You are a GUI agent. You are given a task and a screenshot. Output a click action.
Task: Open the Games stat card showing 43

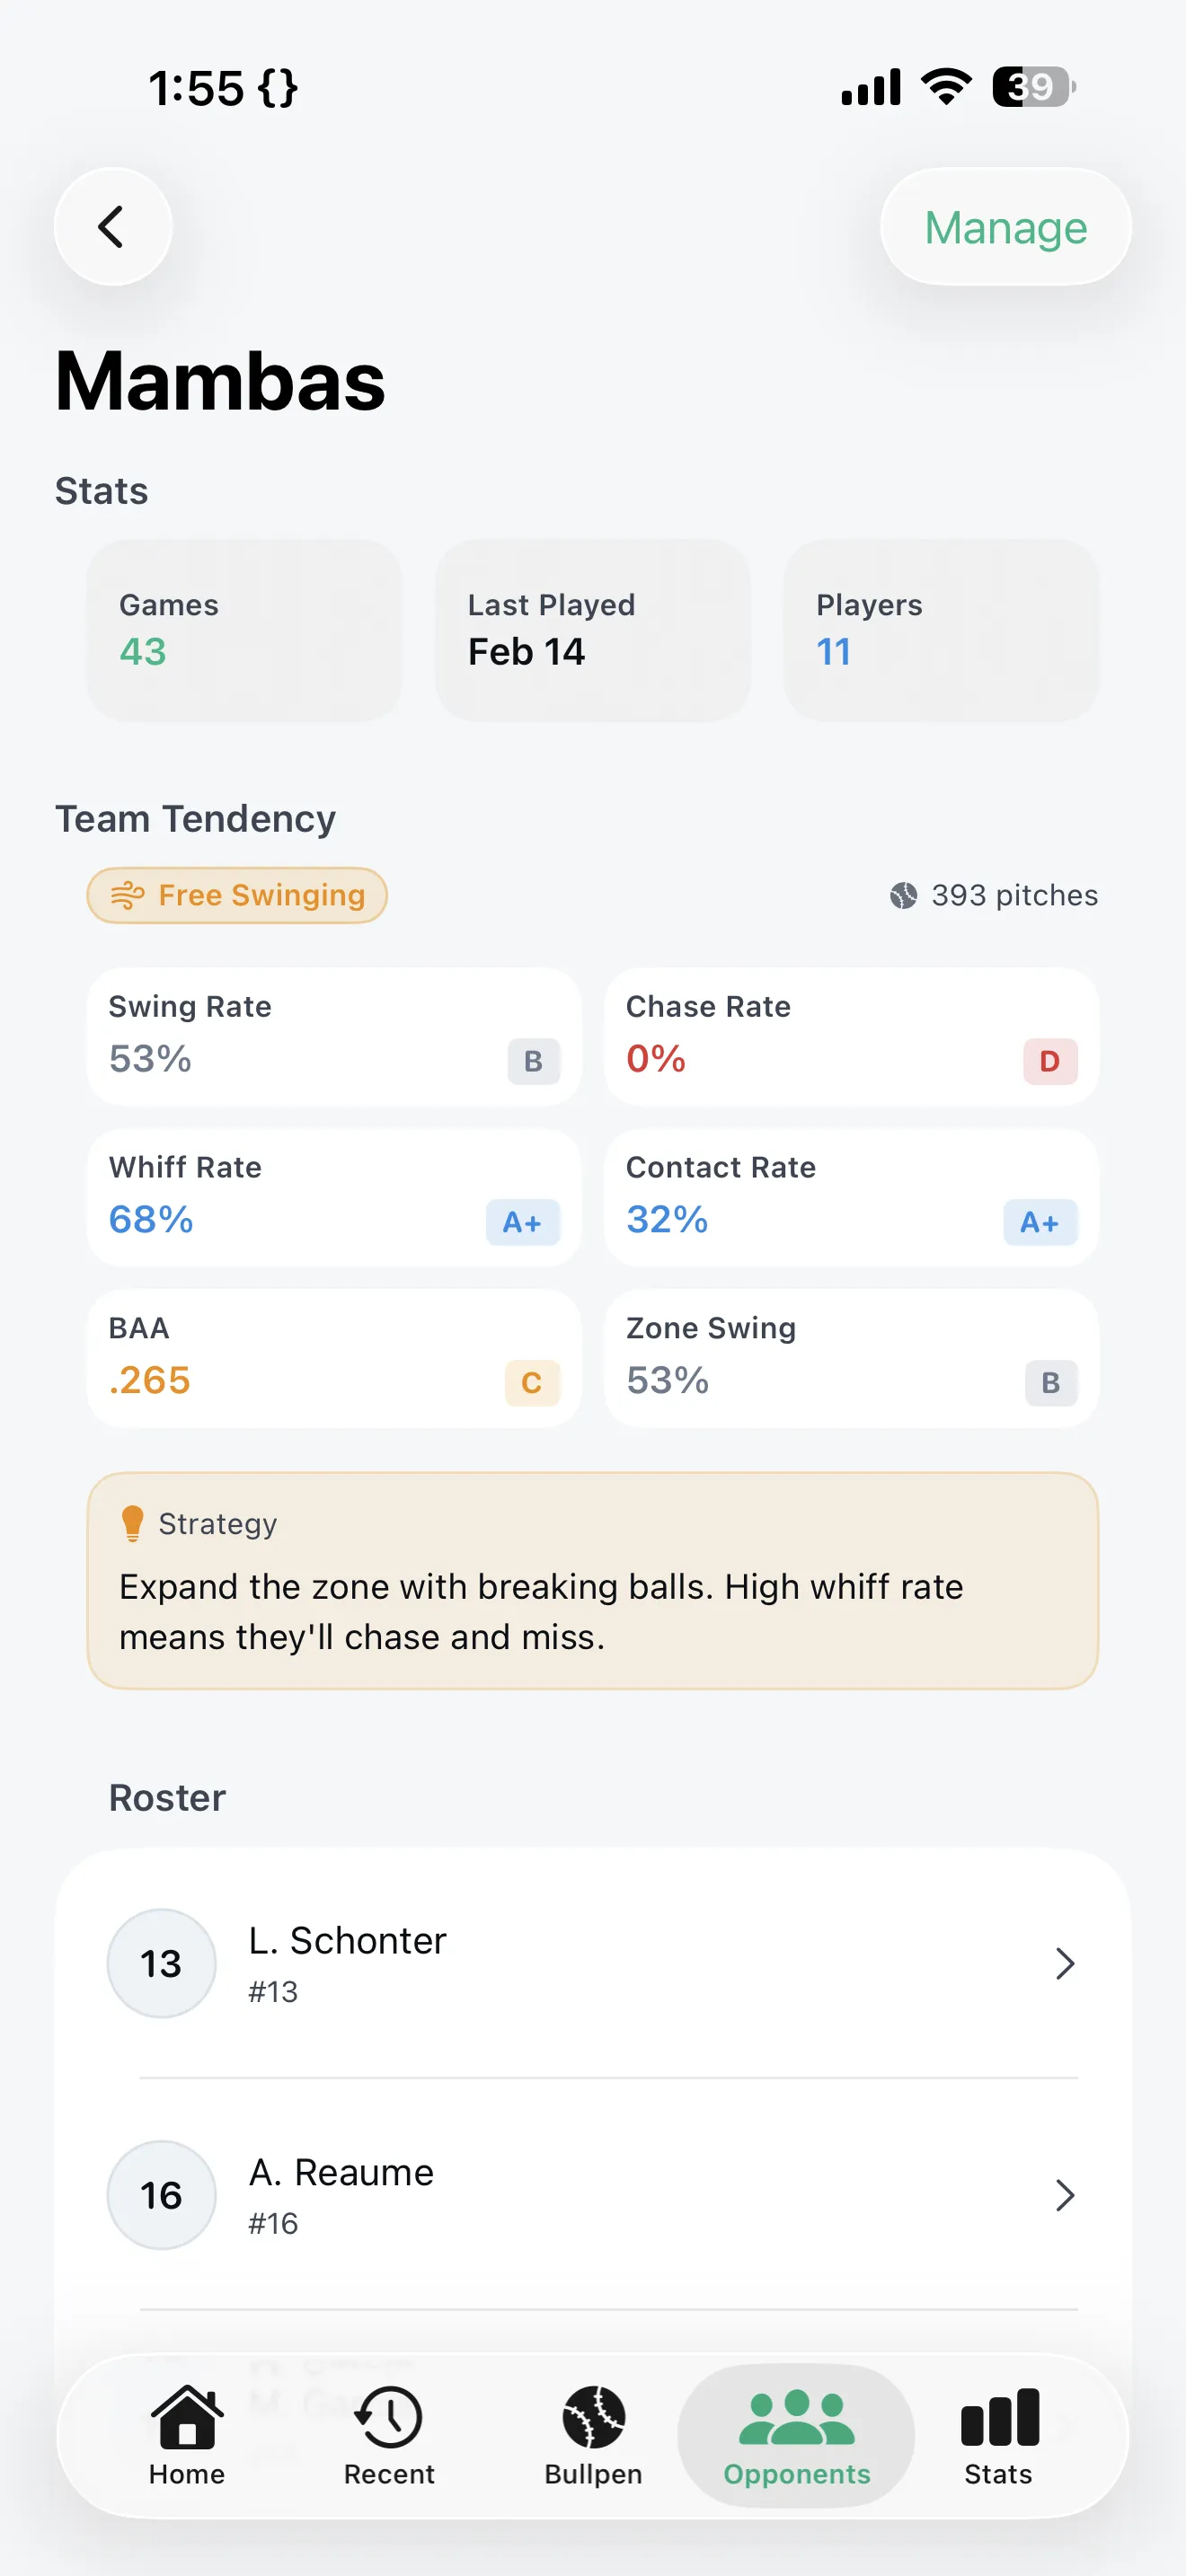tap(244, 630)
